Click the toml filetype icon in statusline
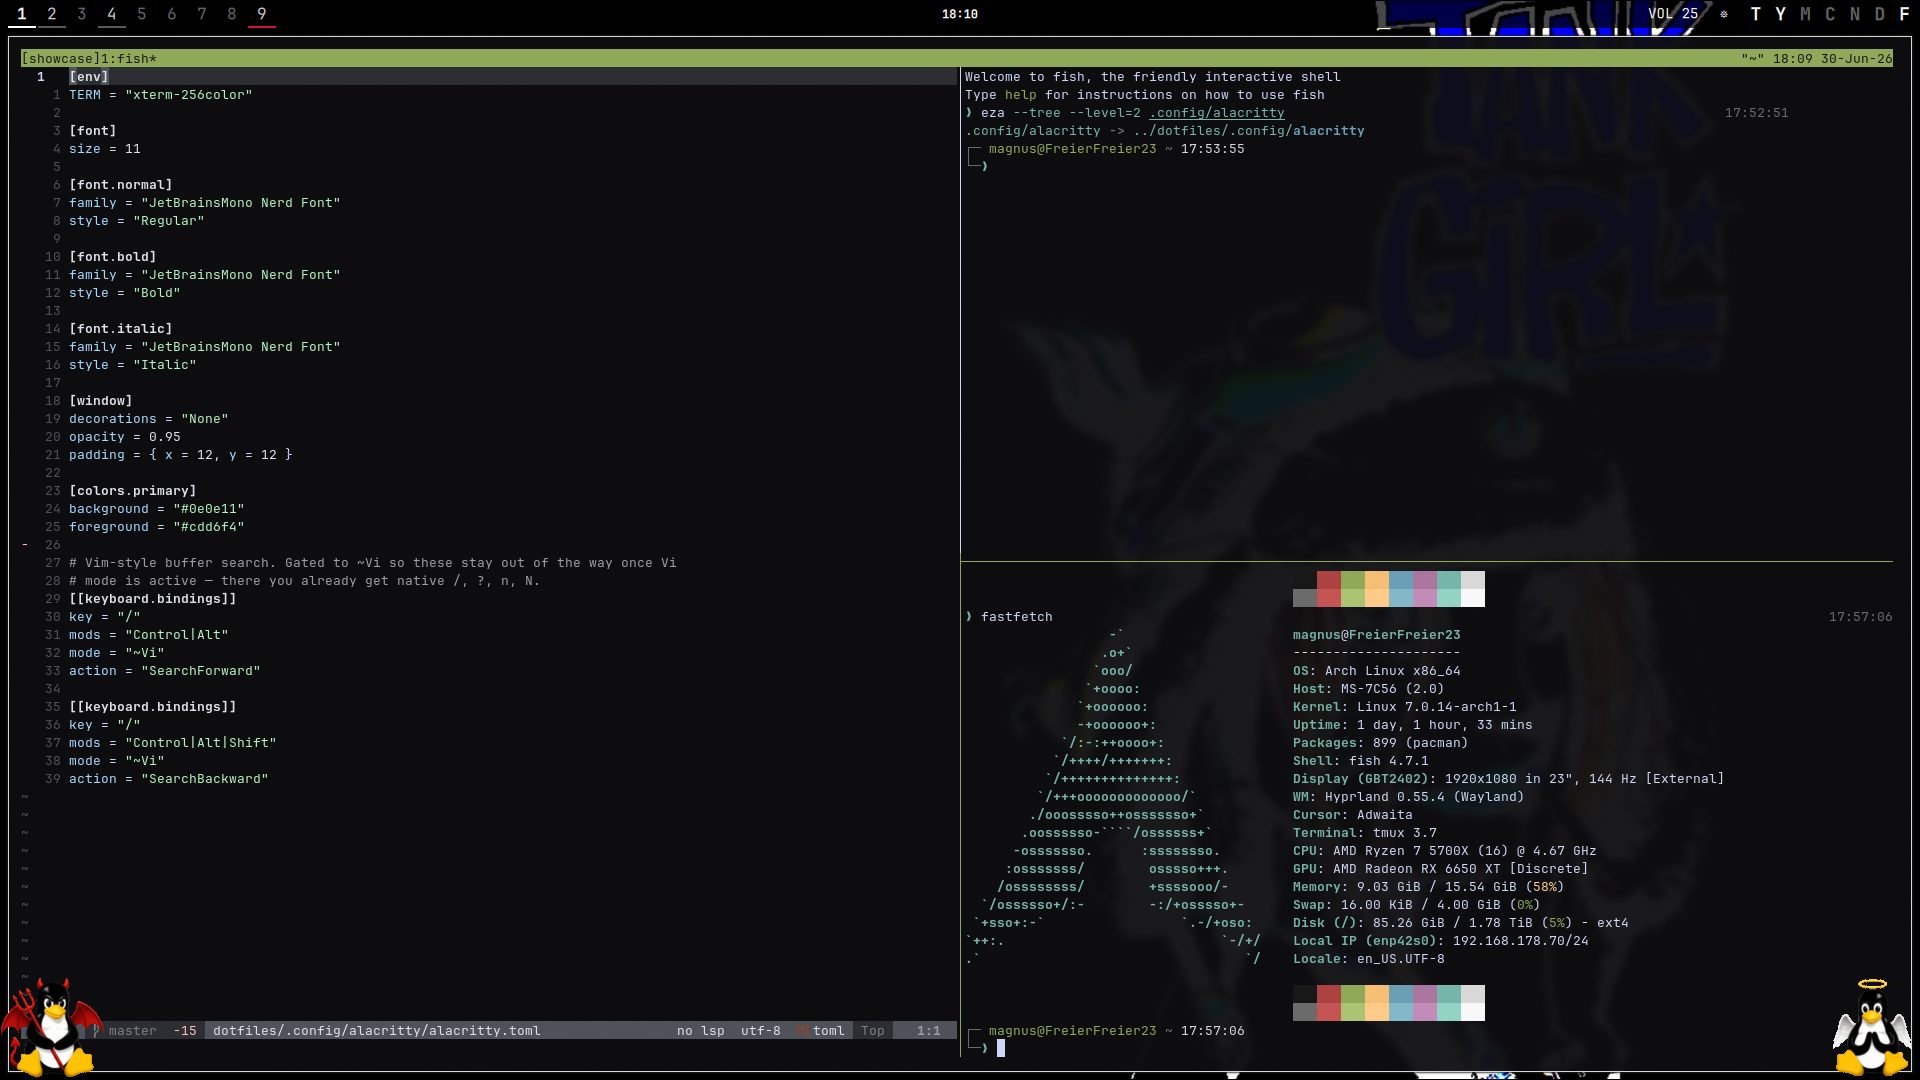 [x=803, y=1031]
